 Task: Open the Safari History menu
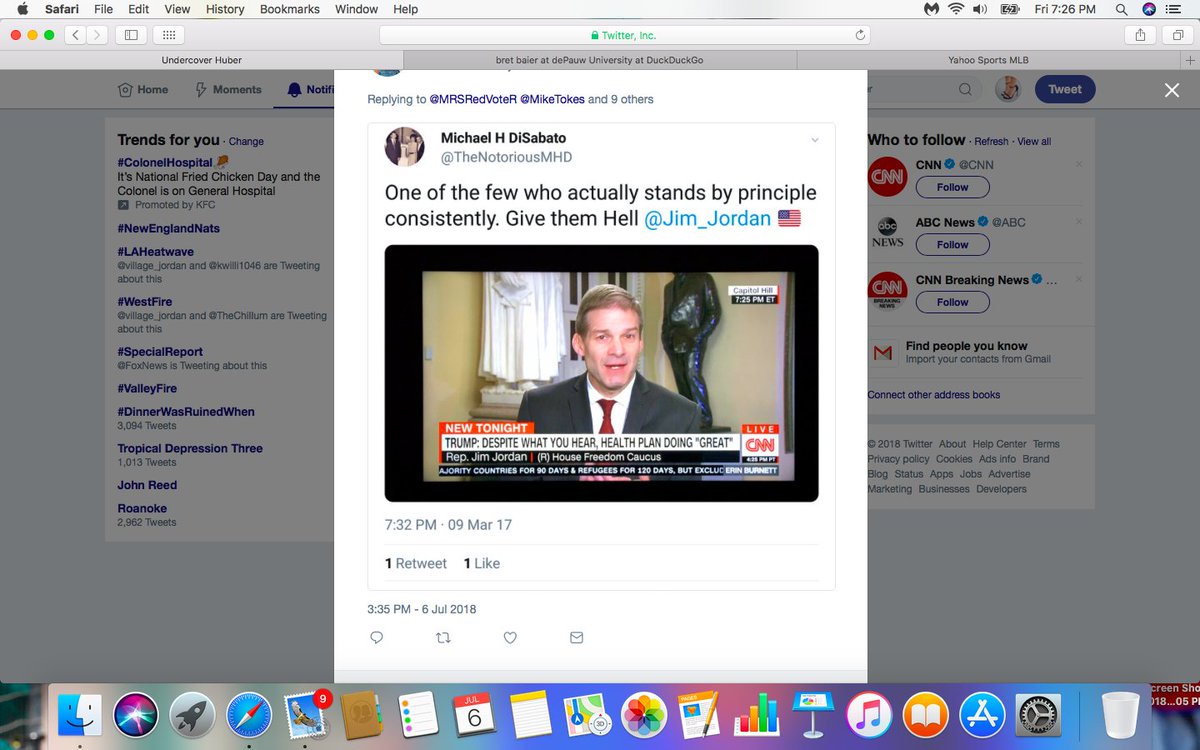click(x=225, y=9)
